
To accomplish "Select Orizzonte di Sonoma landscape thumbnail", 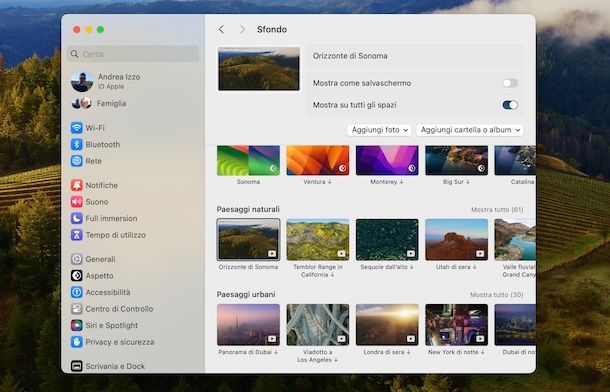I will 248,240.
